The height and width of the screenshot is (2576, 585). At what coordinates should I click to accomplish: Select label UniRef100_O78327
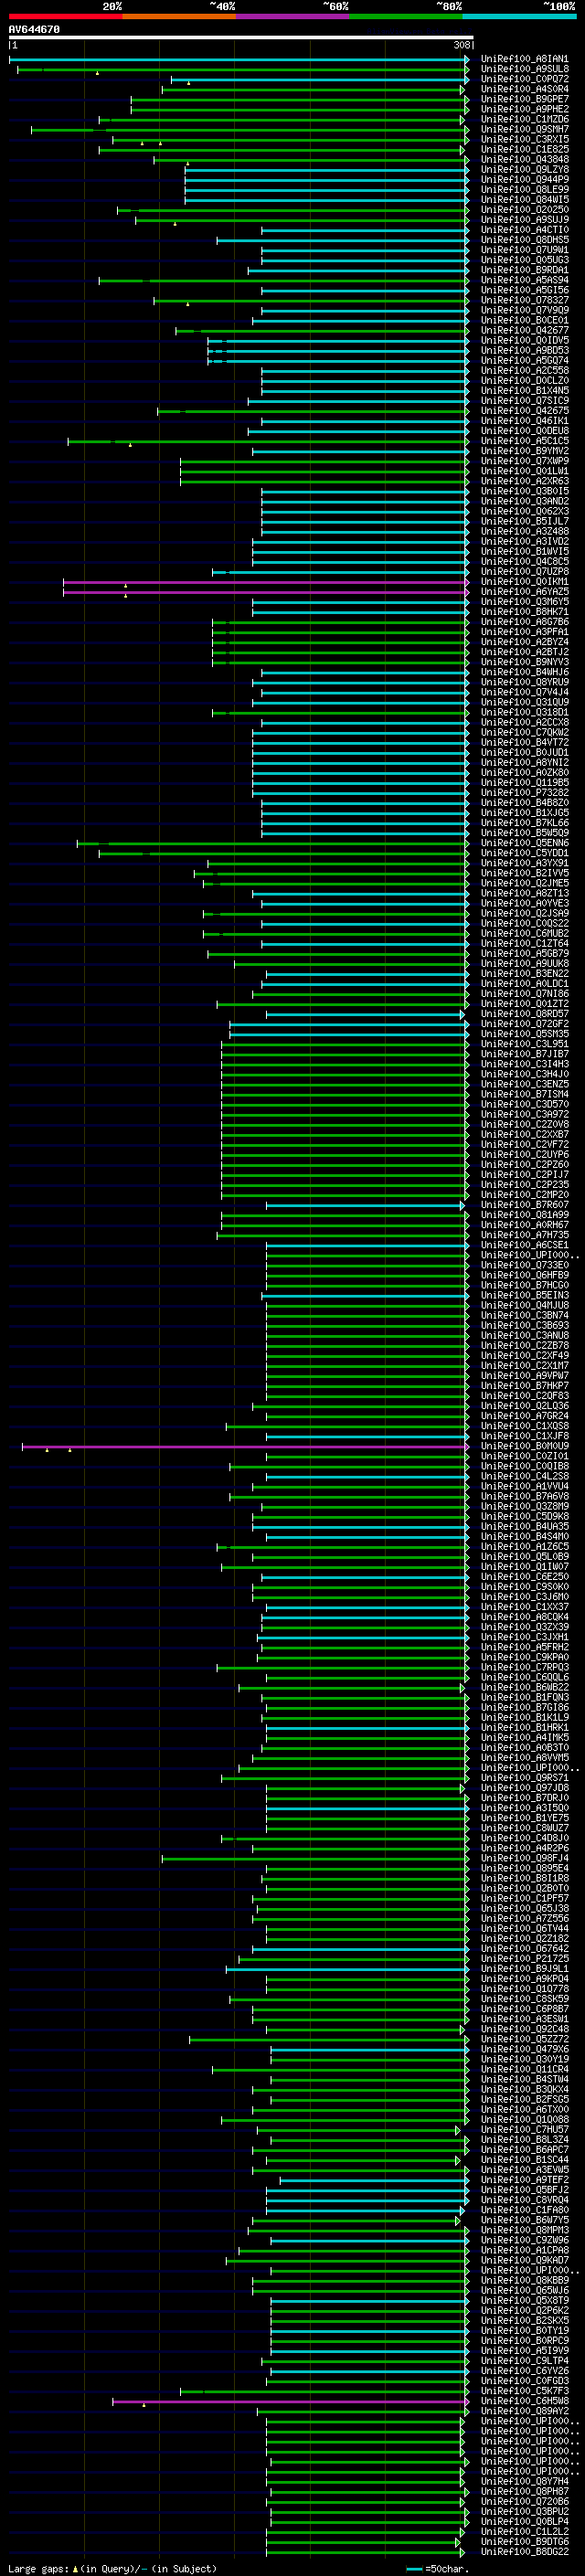pyautogui.click(x=525, y=300)
